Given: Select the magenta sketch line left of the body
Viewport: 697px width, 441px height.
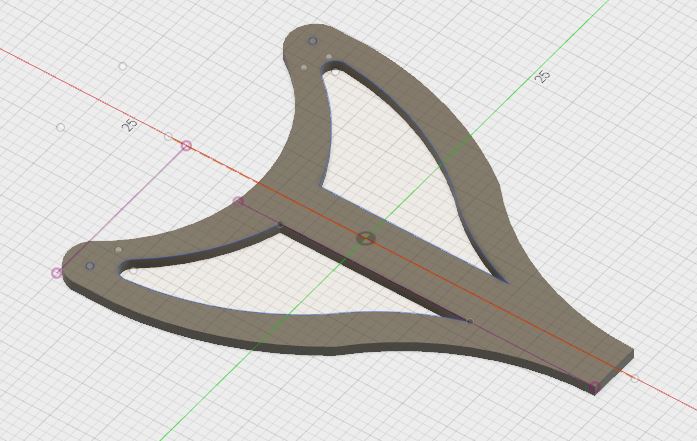Looking at the screenshot, I should tap(120, 210).
